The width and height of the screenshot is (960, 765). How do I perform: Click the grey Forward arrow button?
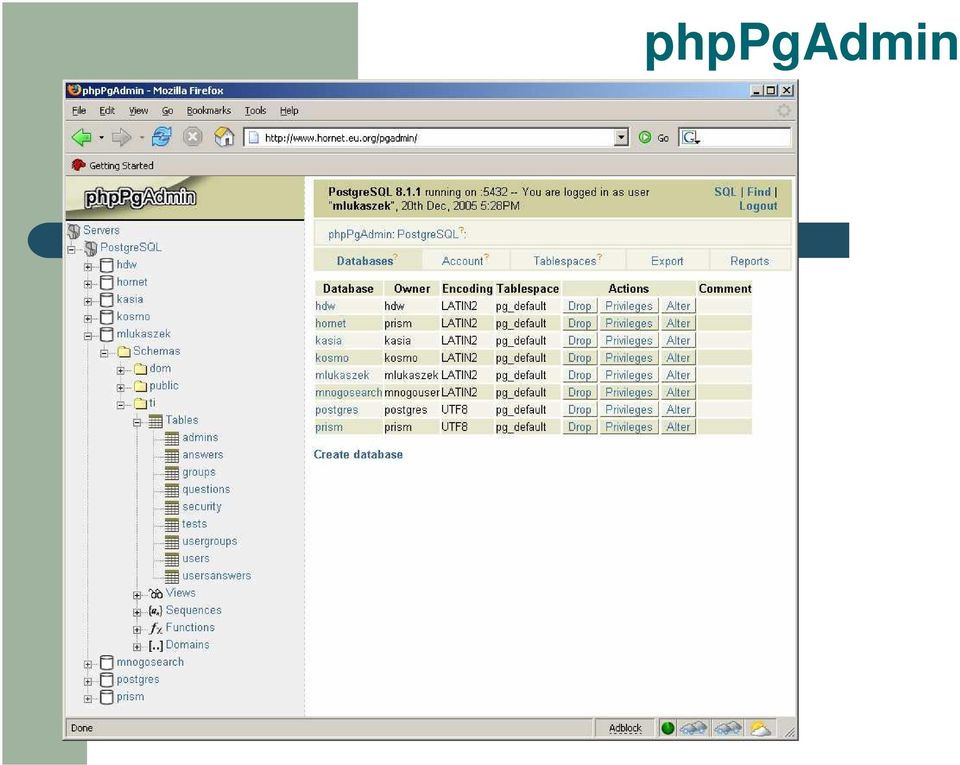pyautogui.click(x=121, y=137)
